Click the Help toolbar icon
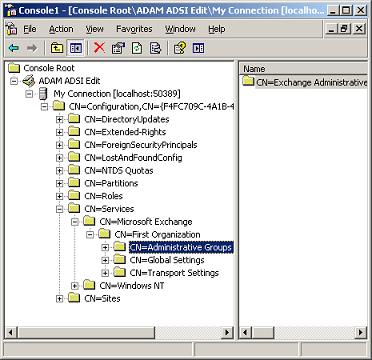This screenshot has width=372, height=360. [x=180, y=48]
